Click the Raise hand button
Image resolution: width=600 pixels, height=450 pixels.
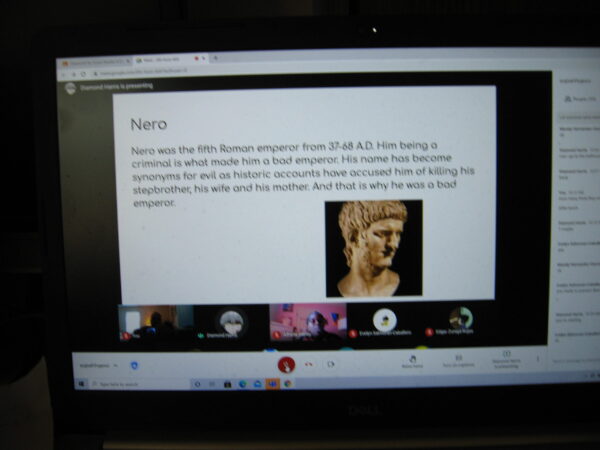(x=412, y=362)
